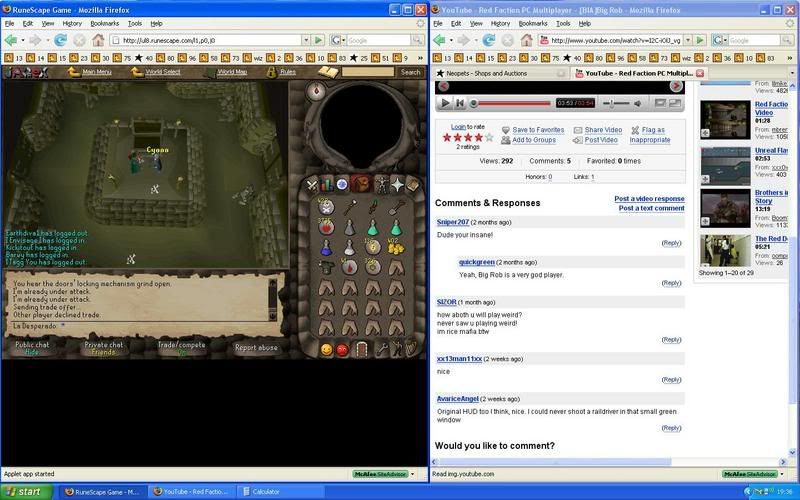Toggle RuneScape Trade/compete setting
Viewport: 800px width, 500px height.
pos(181,348)
